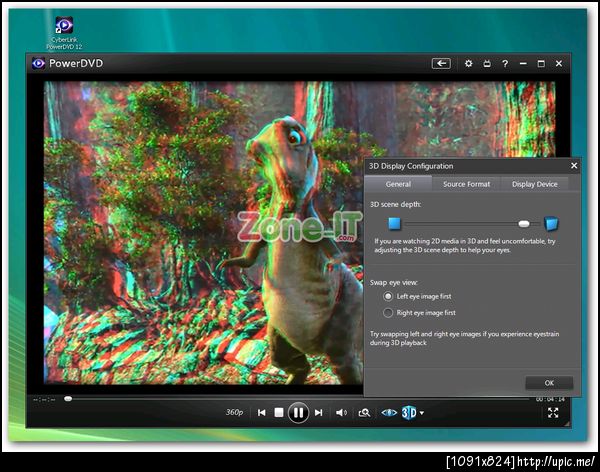Open PowerDVD help question mark
Image resolution: width=600 pixels, height=472 pixels.
[505, 64]
